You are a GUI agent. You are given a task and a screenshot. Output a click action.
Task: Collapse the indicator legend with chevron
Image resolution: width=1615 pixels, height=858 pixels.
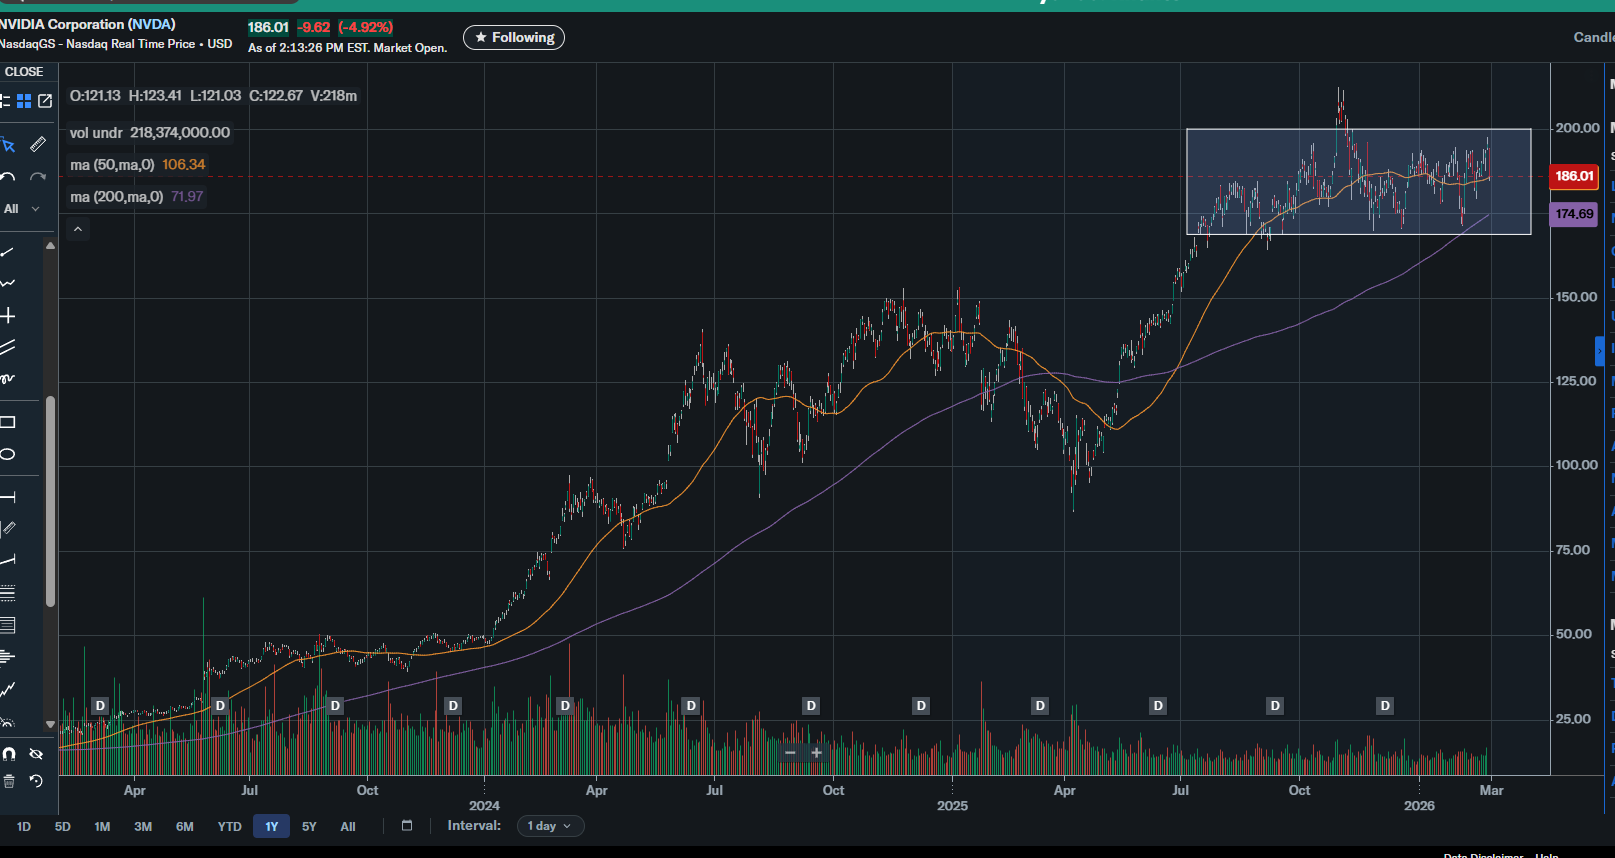[x=78, y=229]
